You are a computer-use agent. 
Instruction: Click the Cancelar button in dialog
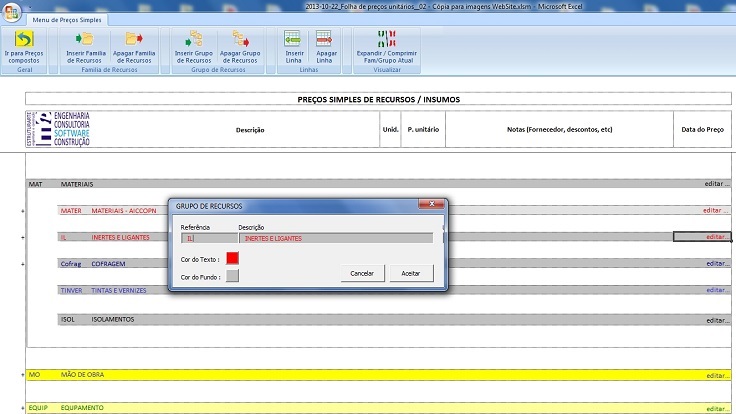(362, 273)
